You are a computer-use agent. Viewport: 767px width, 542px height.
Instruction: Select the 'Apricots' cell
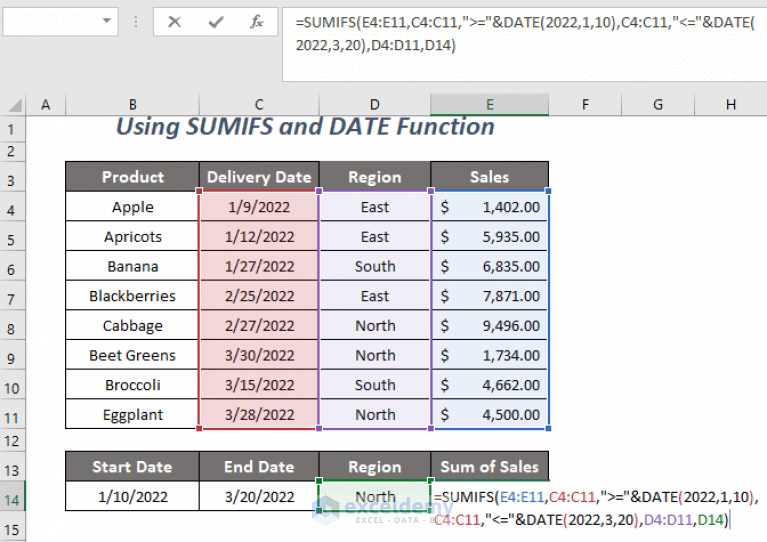pyautogui.click(x=133, y=237)
